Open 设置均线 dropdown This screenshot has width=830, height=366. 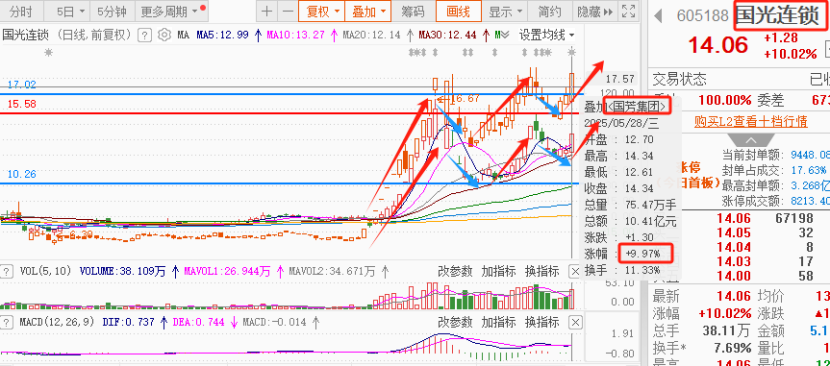coord(546,35)
